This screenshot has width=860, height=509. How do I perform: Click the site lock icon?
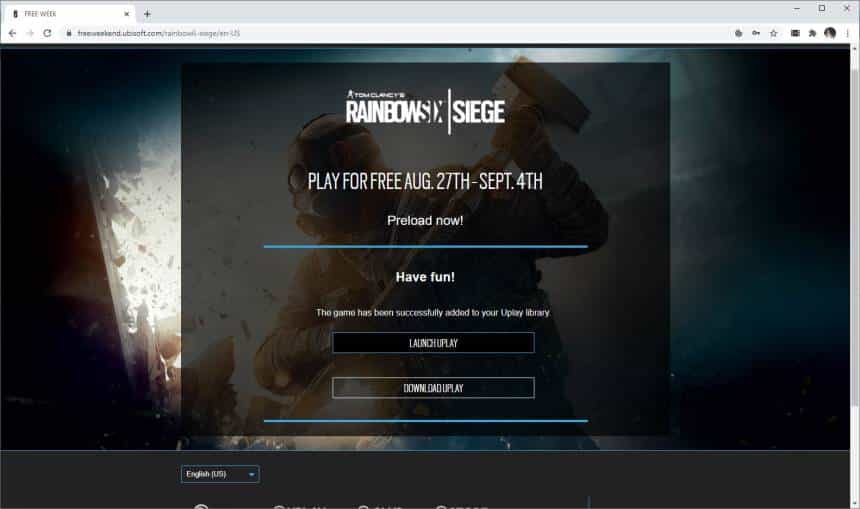(69, 33)
